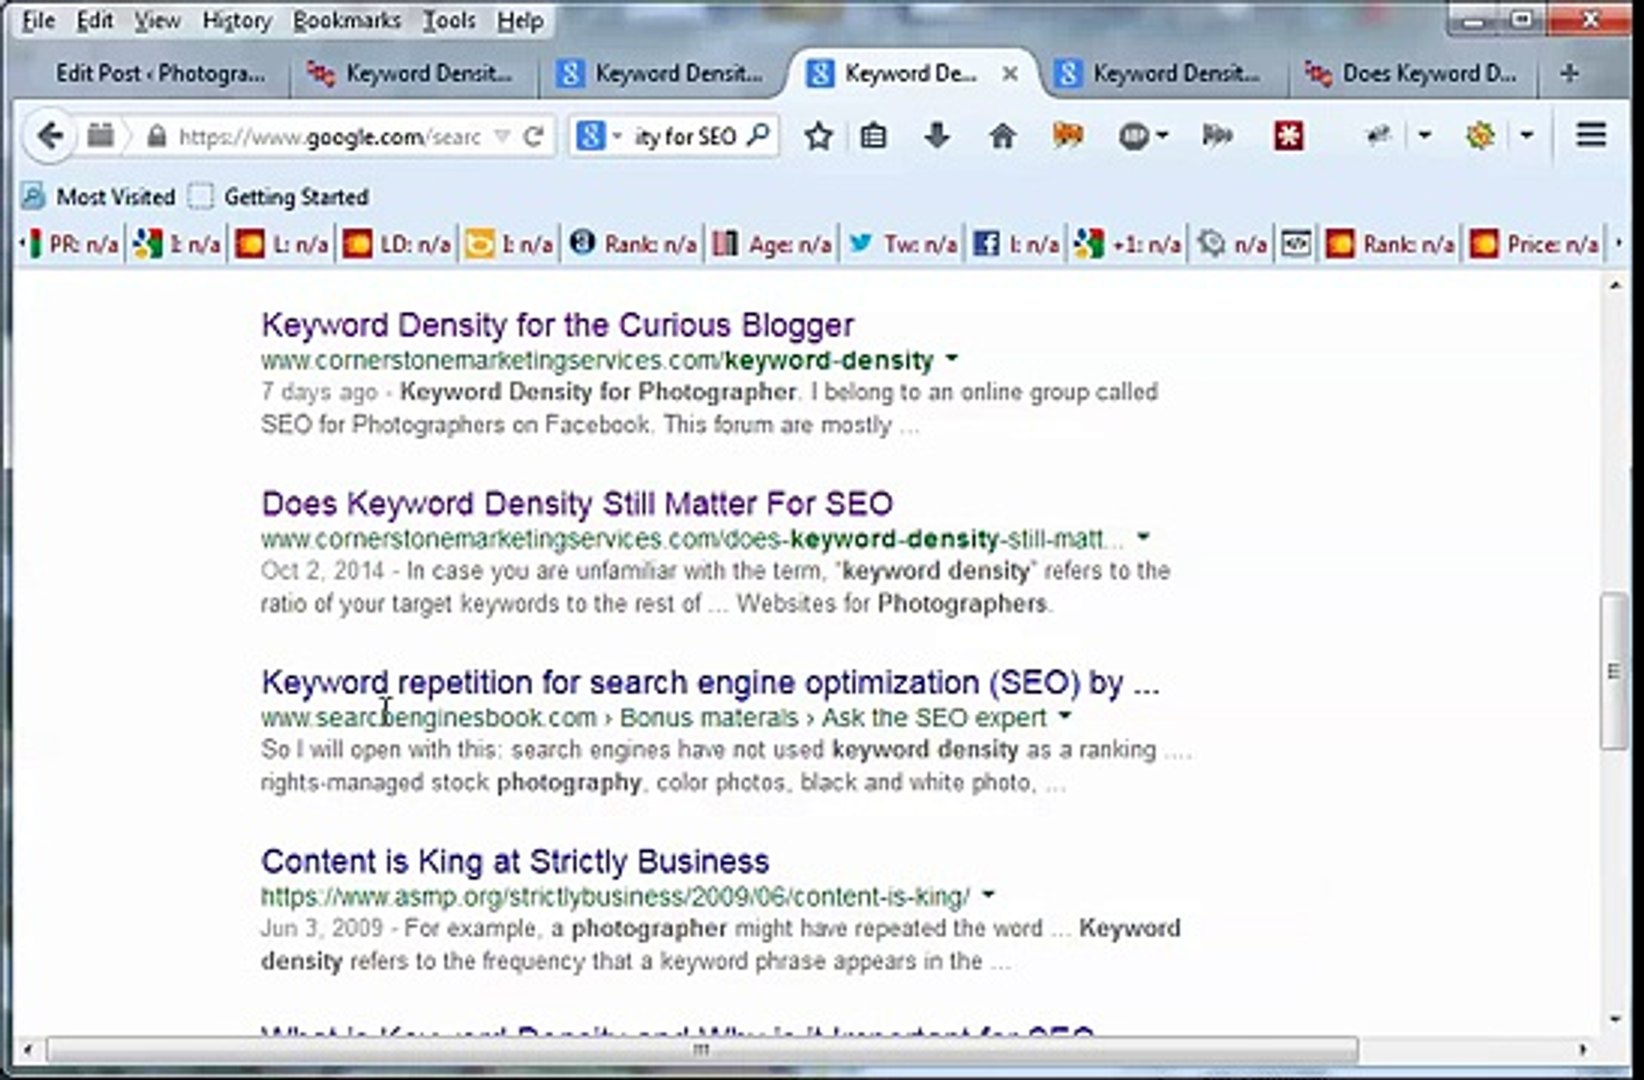Viewport: 1644px width, 1080px height.
Task: Open the Bookmarks menu
Action: click(x=347, y=20)
